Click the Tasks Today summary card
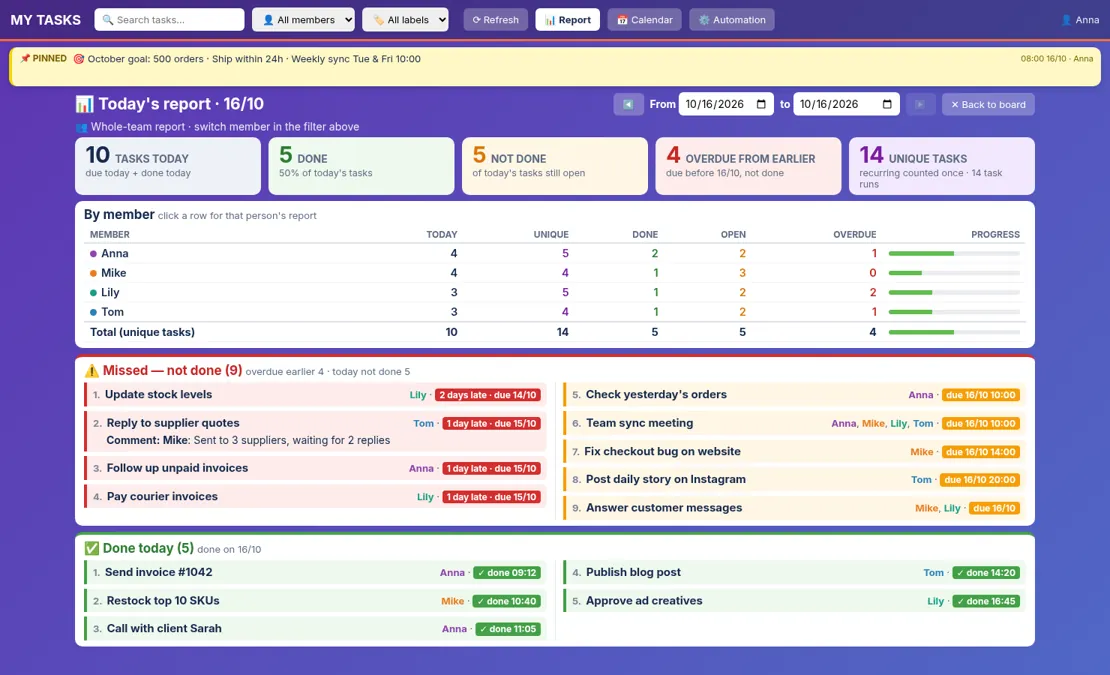Screen dimensions: 1110x675 (x=168, y=166)
